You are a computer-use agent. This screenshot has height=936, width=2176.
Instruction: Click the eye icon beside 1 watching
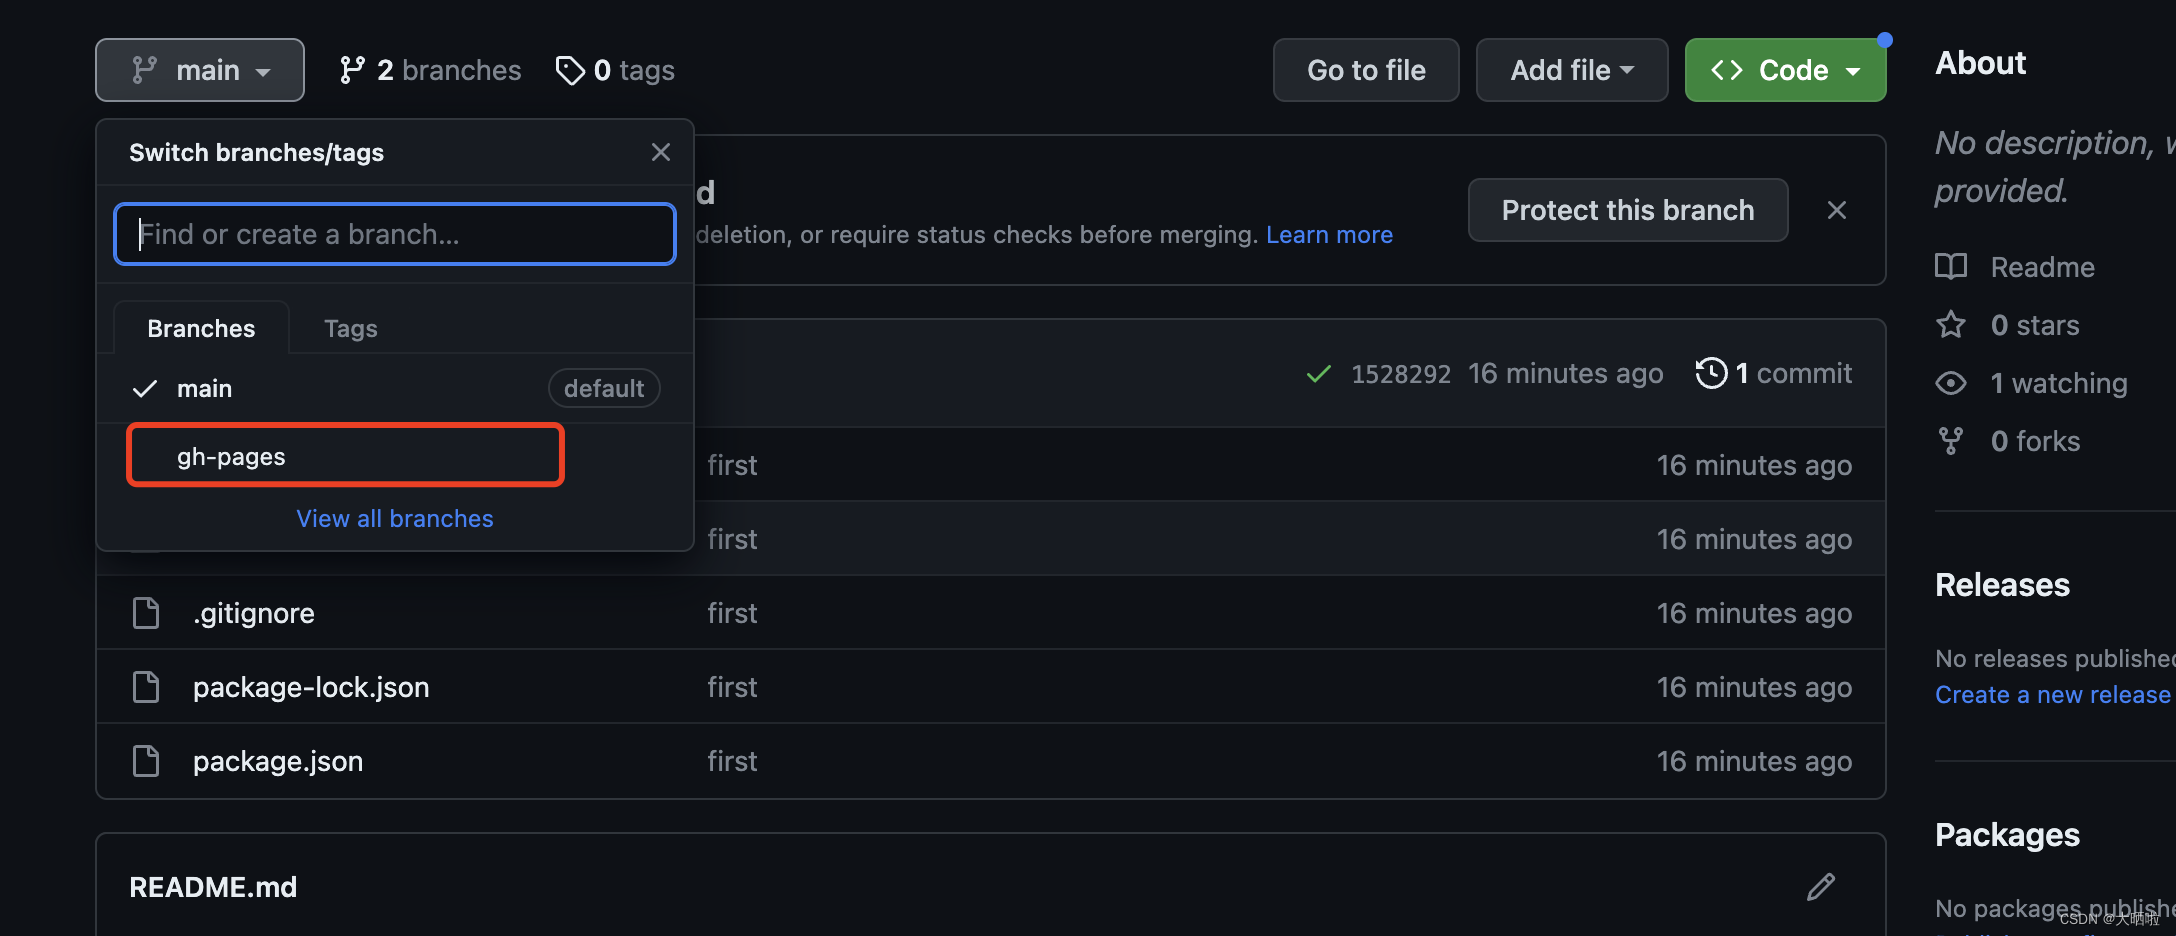(x=1951, y=383)
